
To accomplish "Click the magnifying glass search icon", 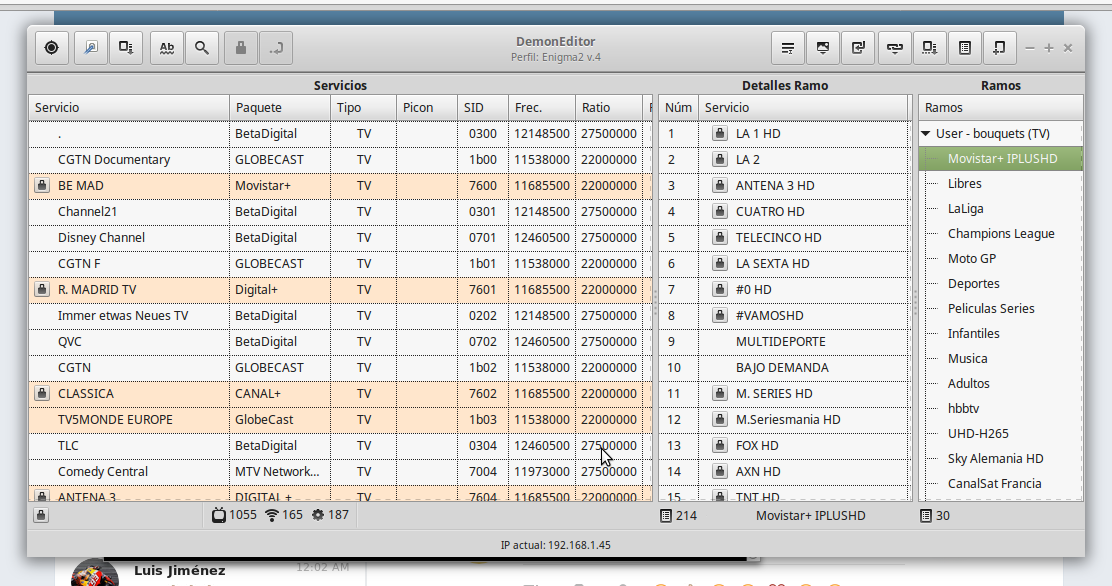I will coord(202,48).
